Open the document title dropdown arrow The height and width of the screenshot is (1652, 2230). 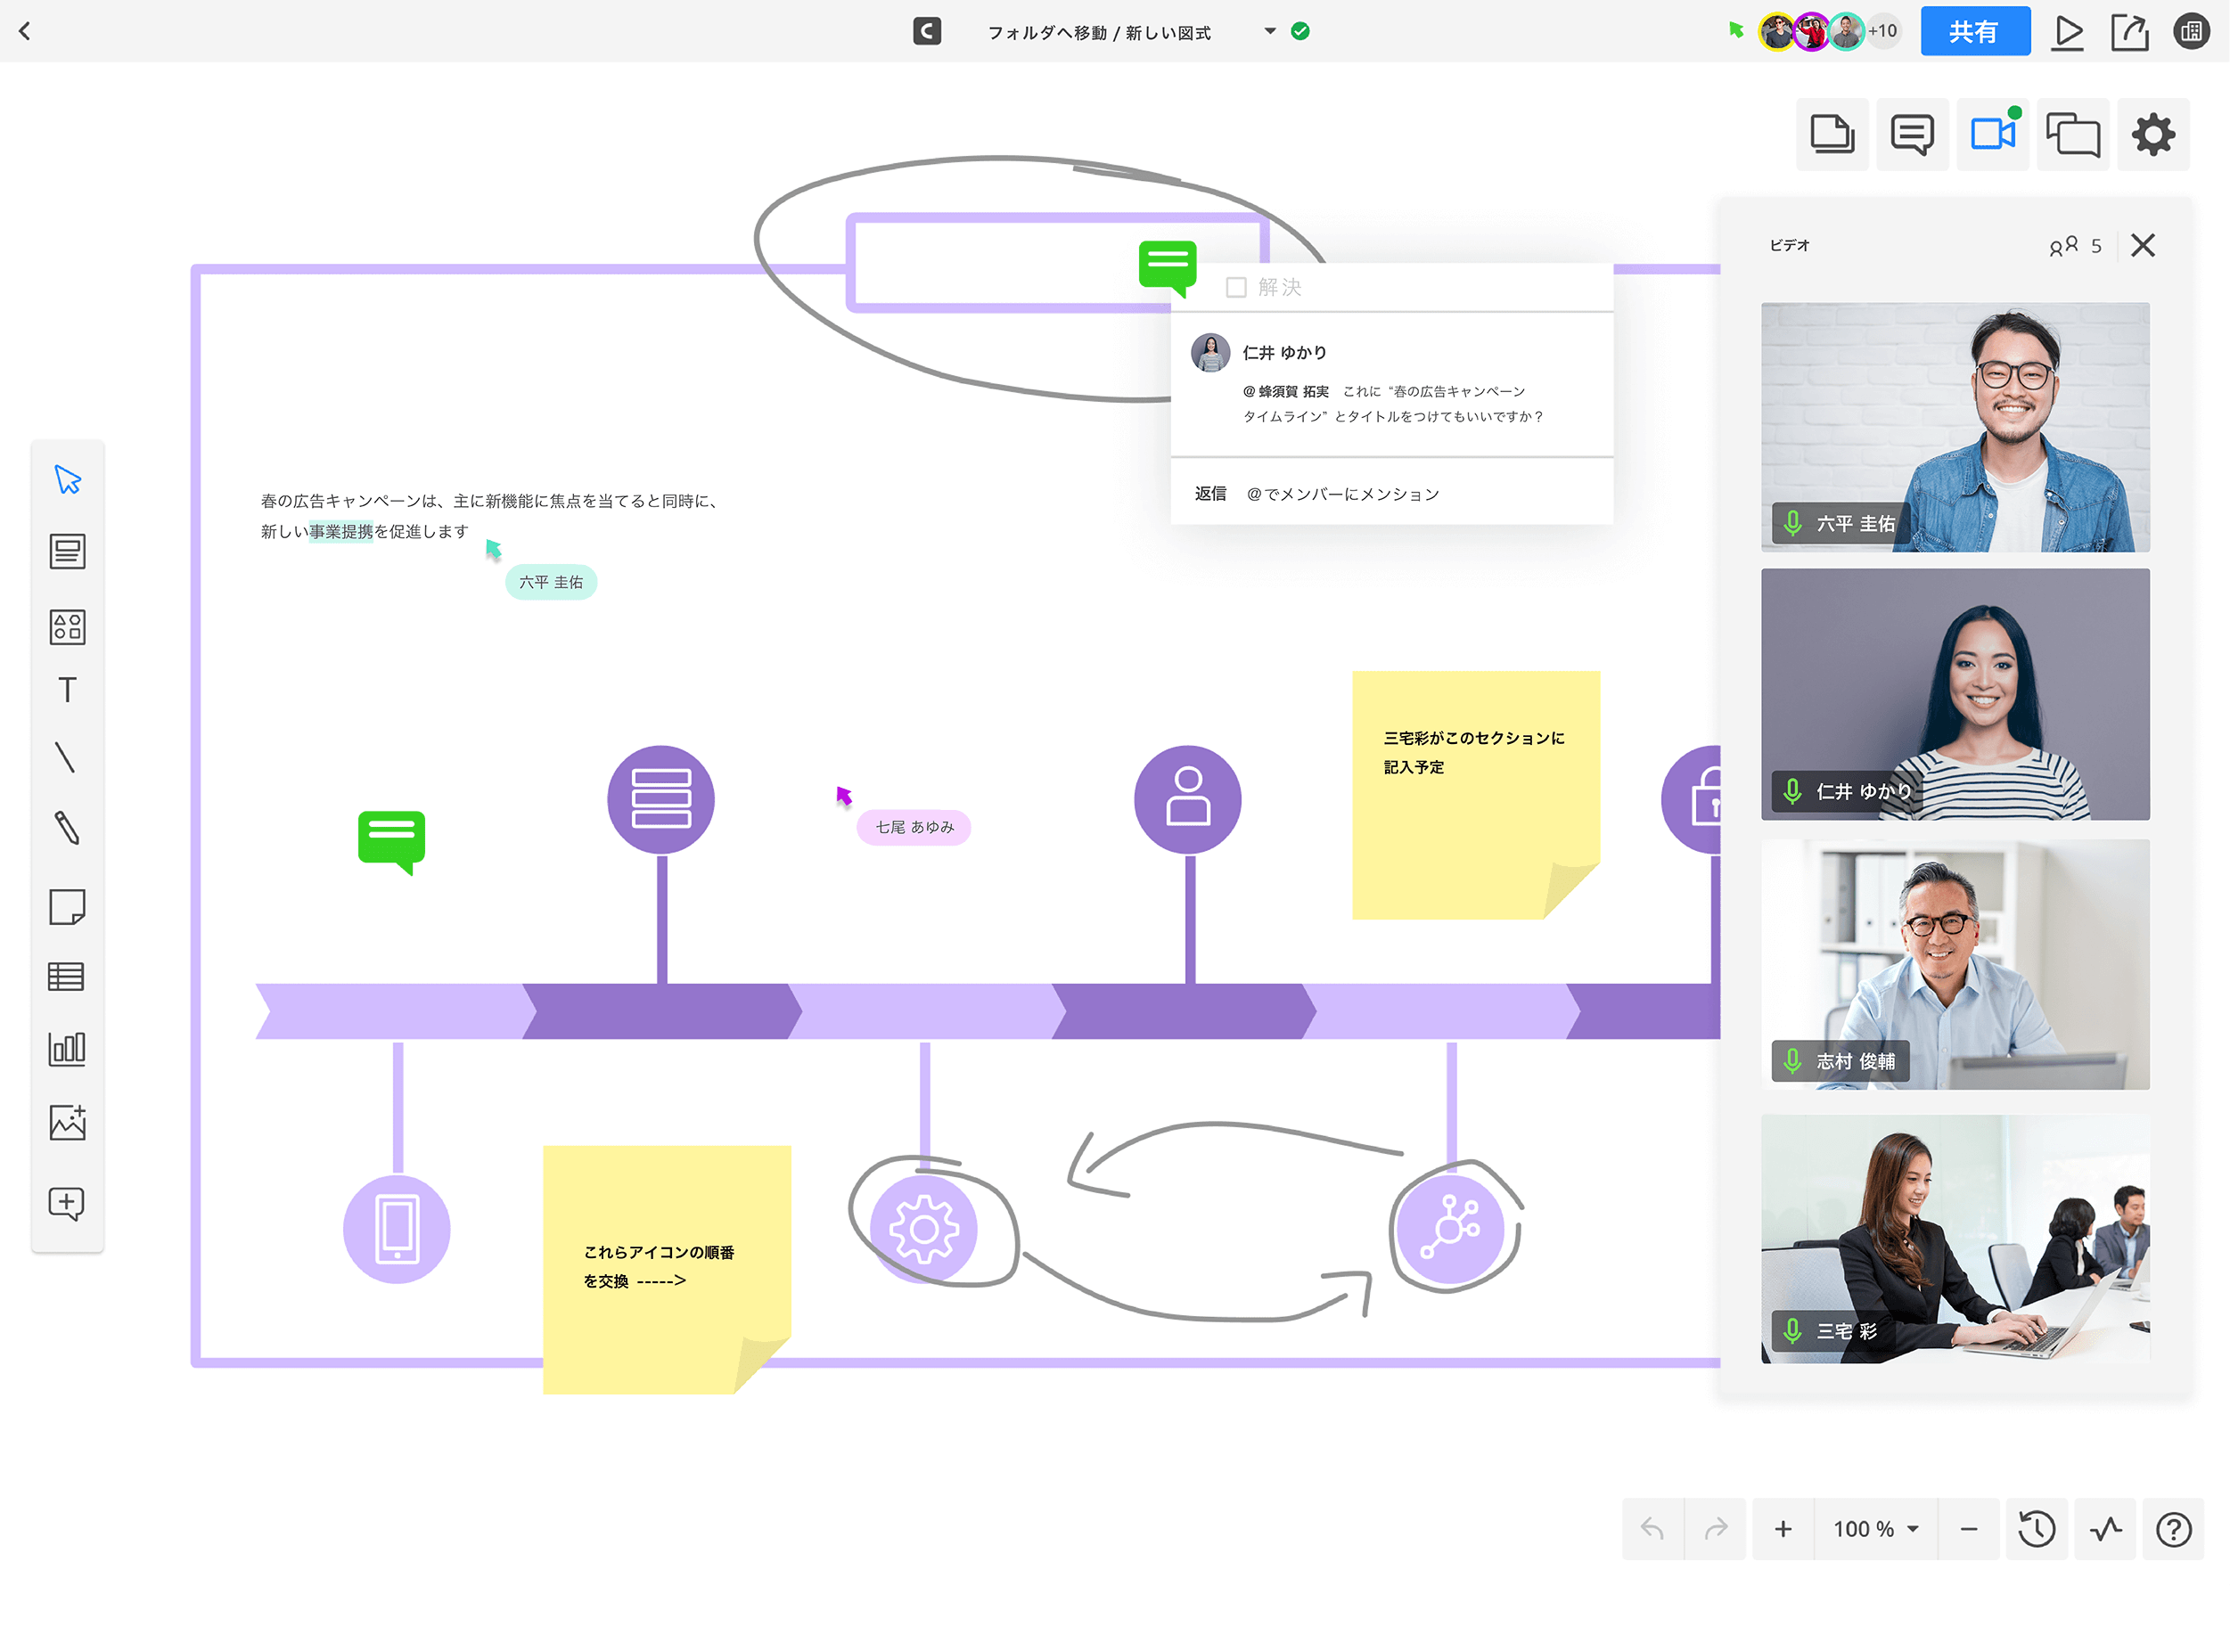1270,31
